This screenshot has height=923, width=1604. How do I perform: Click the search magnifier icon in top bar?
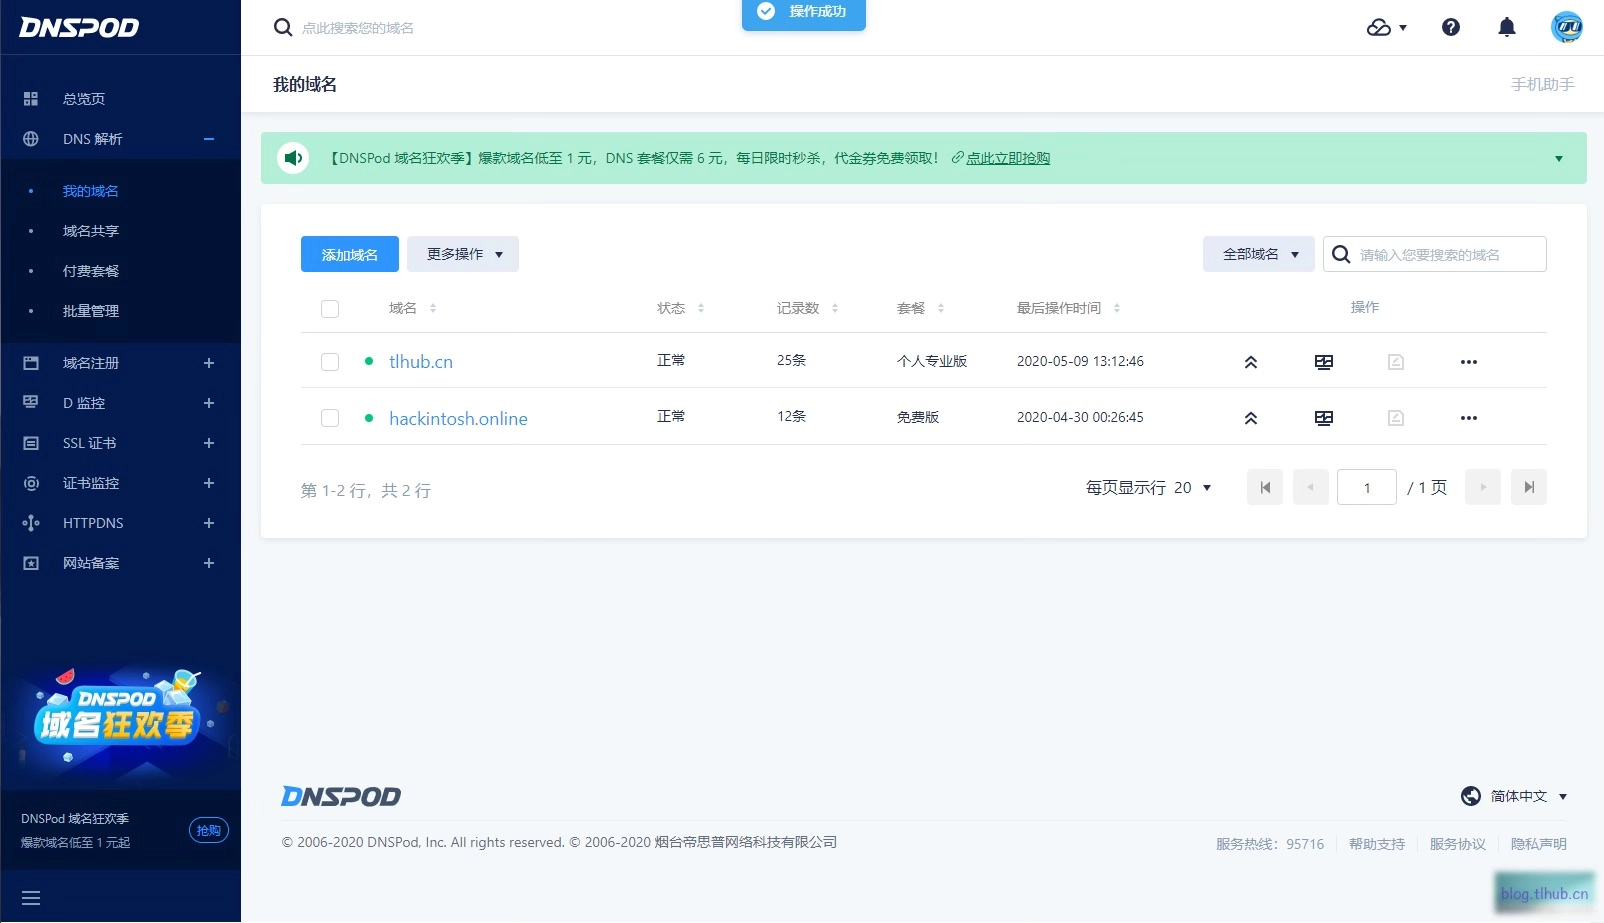click(x=283, y=27)
